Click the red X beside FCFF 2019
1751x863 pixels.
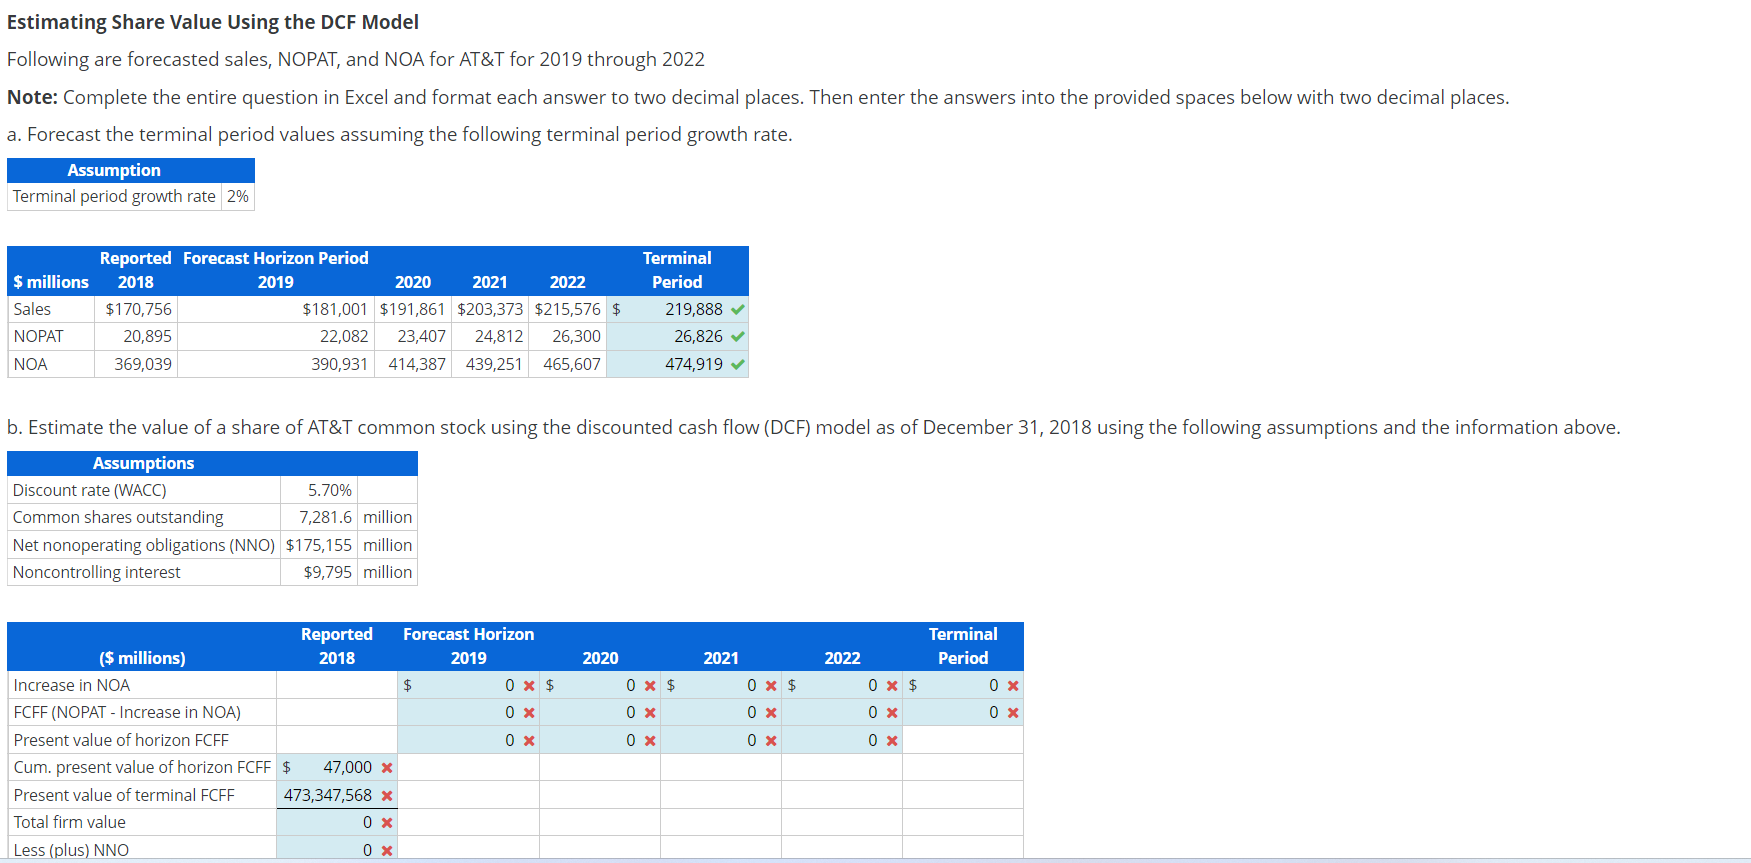529,713
